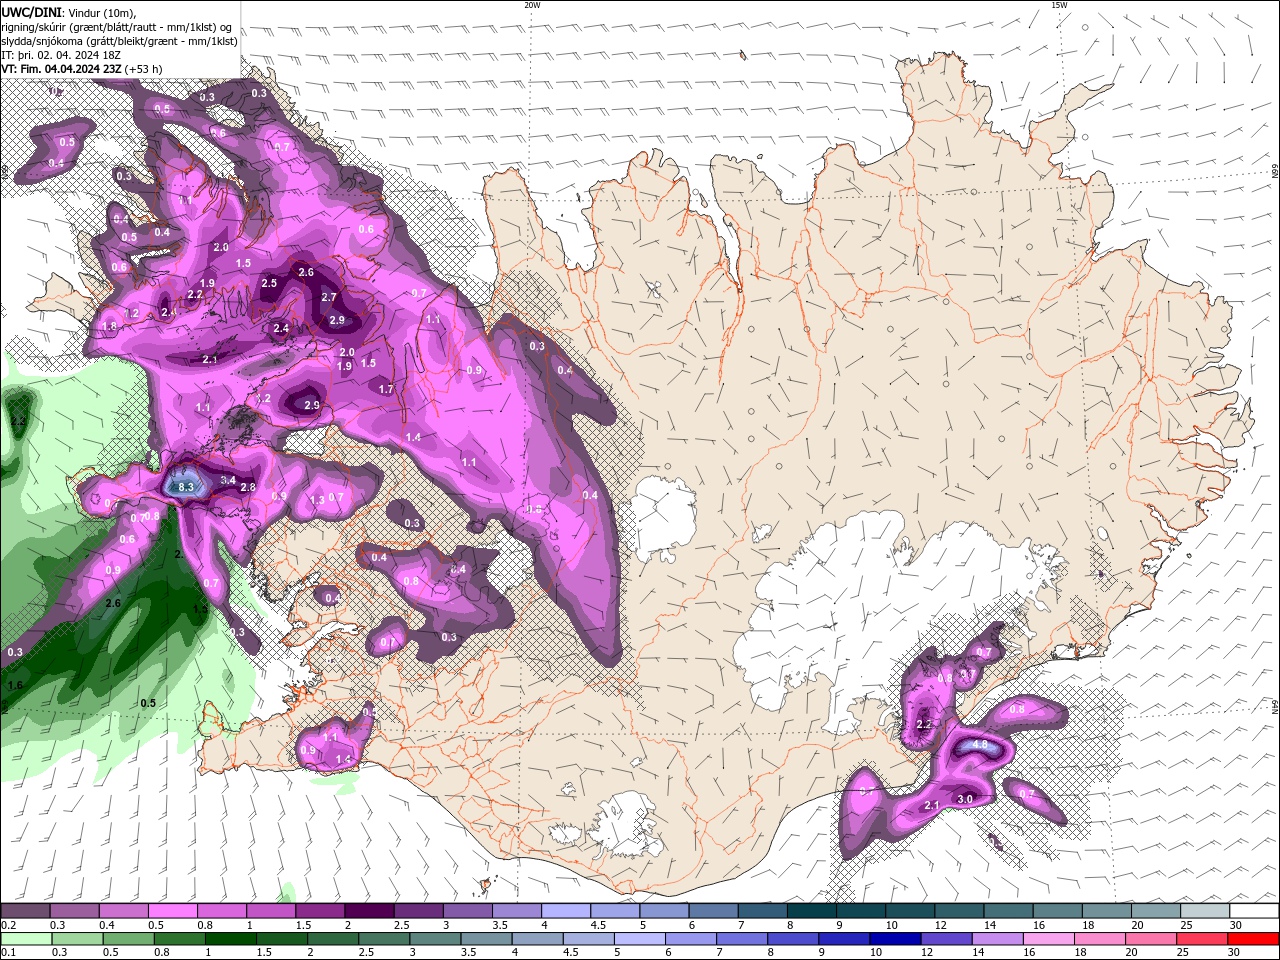Select bottom legend swatch between 0.8 and 1
This screenshot has height=960, width=1280.
point(179,939)
